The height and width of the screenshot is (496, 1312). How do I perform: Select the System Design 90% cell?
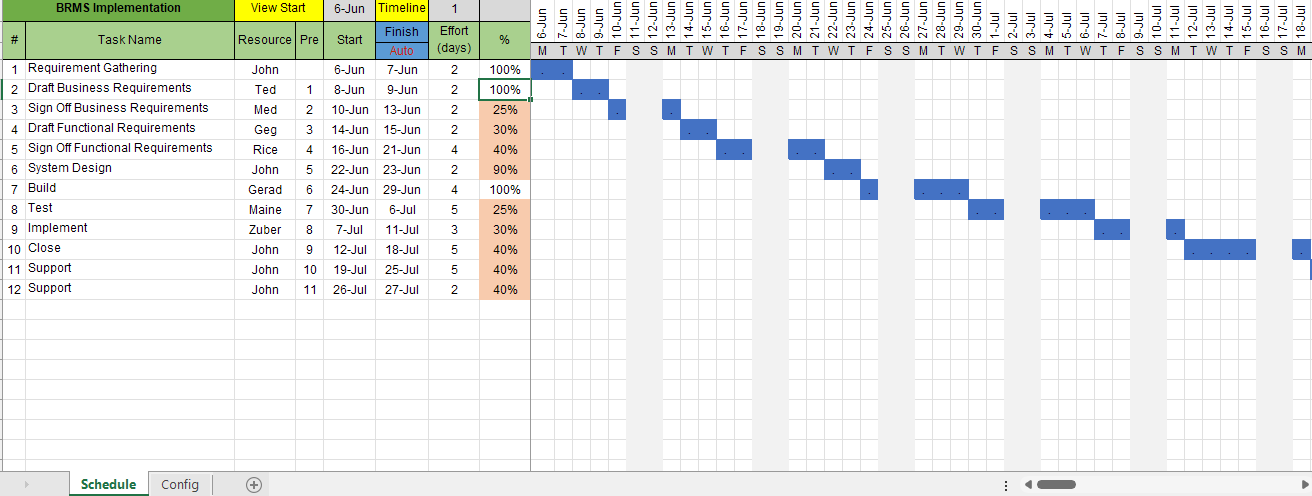[505, 170]
